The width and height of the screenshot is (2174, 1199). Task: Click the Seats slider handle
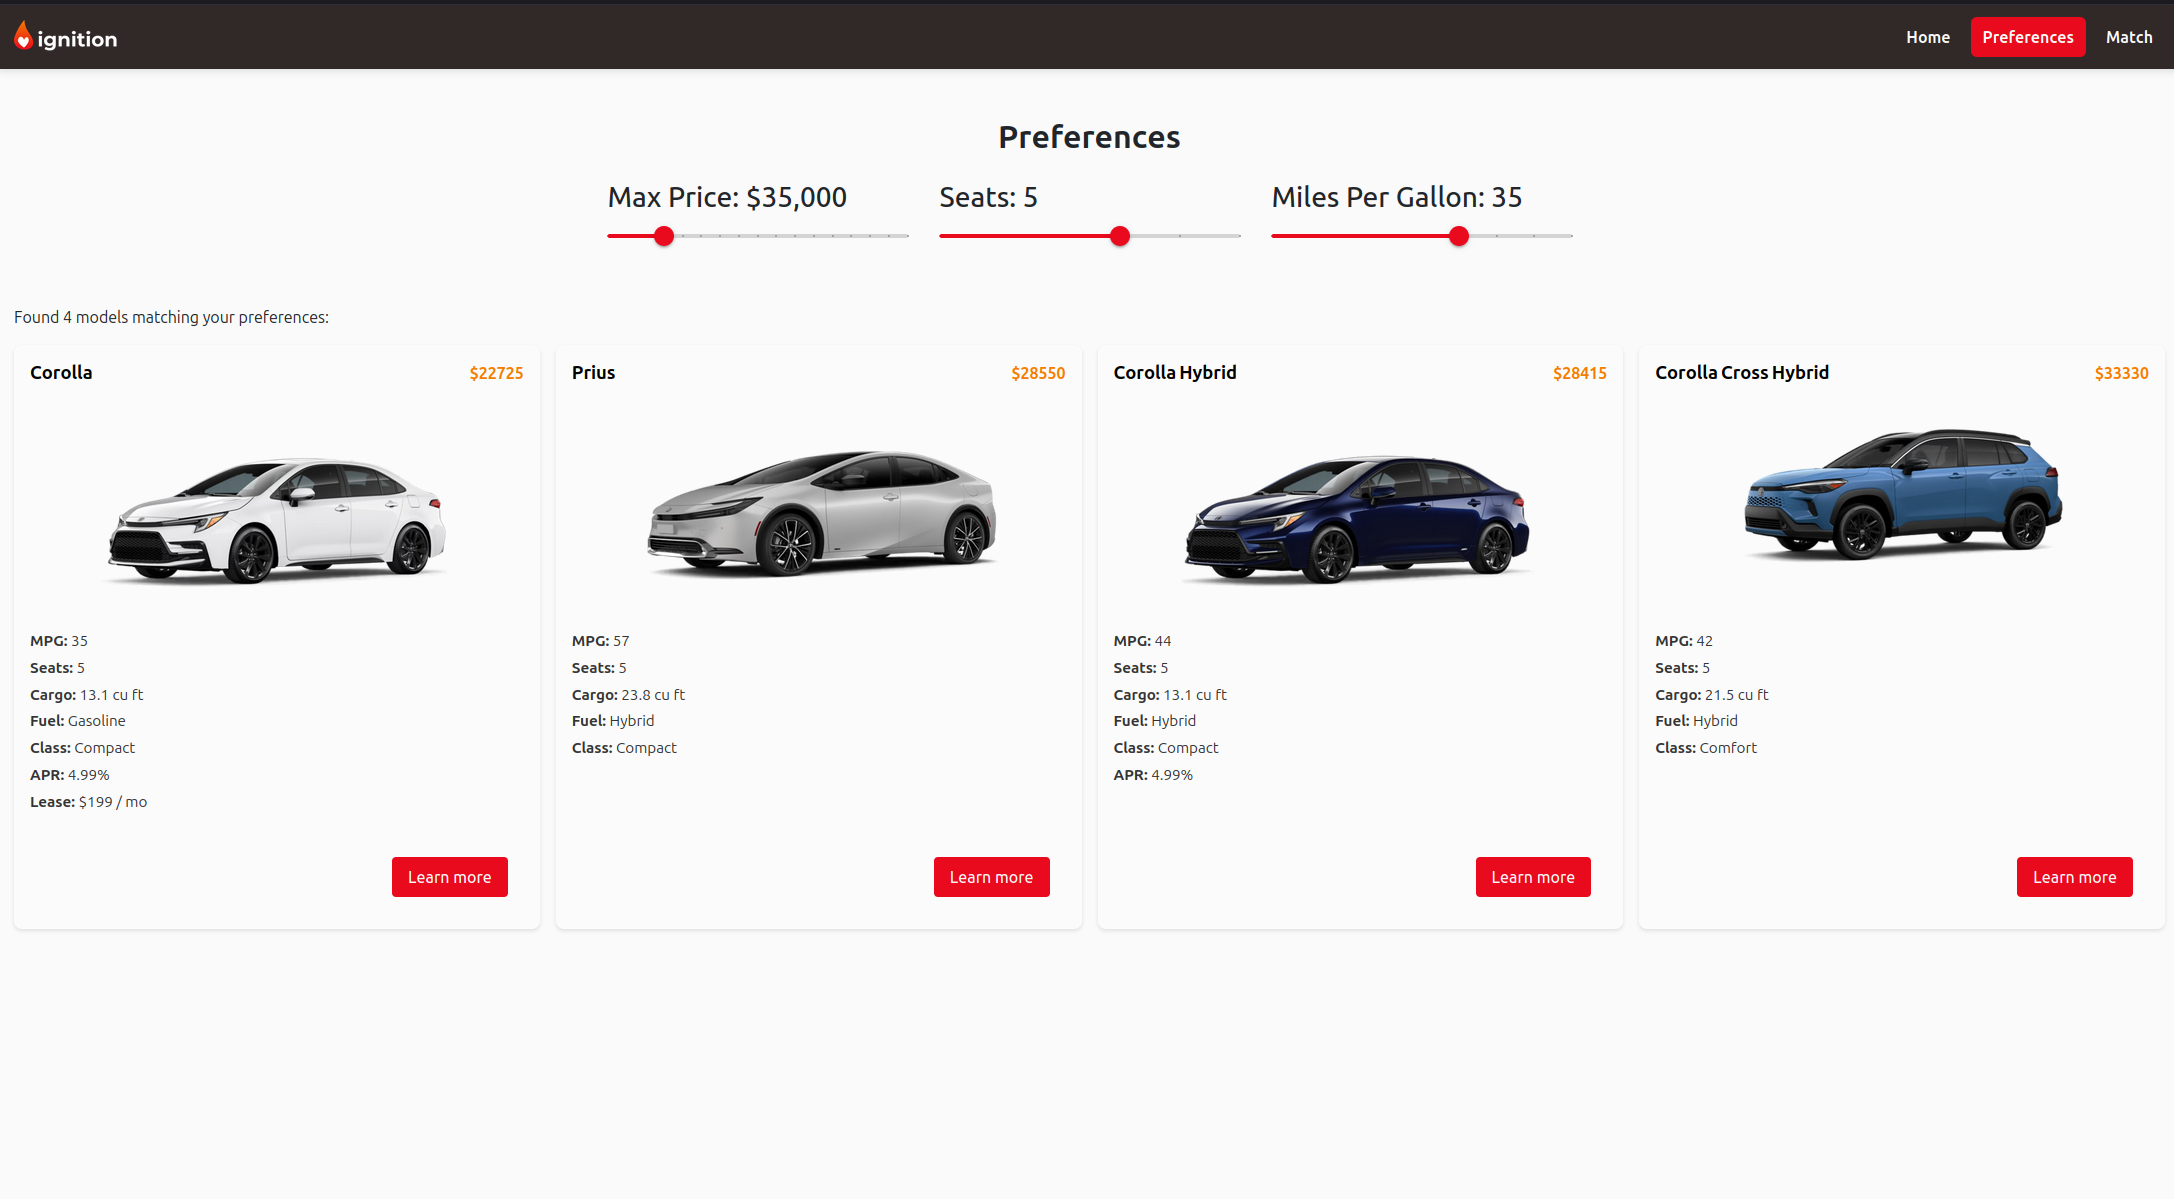point(1120,236)
